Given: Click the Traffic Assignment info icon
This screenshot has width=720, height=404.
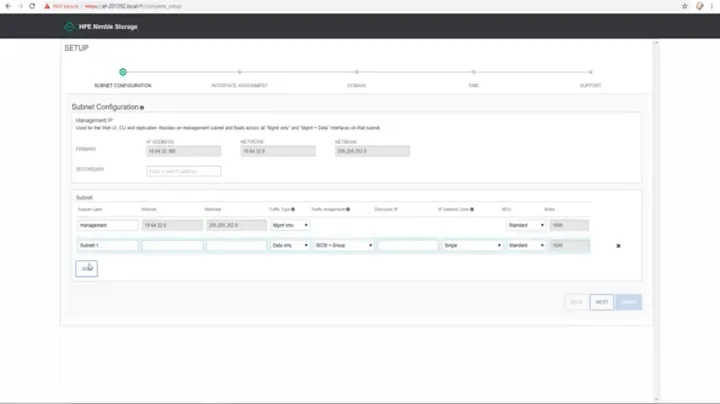Looking at the screenshot, I should coord(348,209).
